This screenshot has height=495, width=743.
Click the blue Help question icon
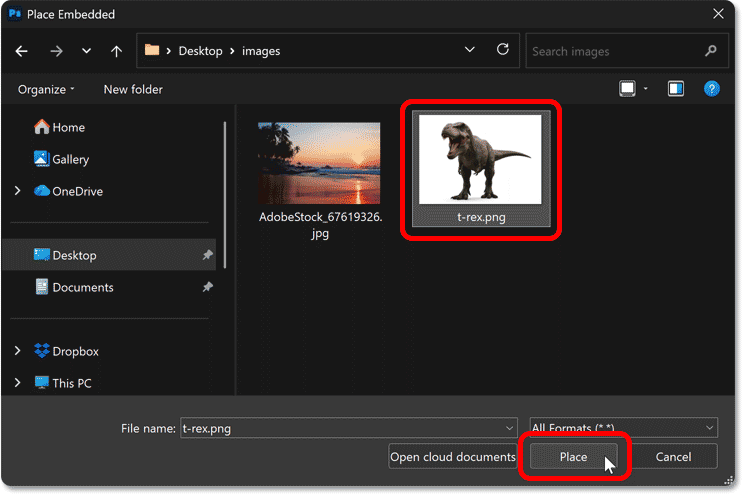[711, 89]
